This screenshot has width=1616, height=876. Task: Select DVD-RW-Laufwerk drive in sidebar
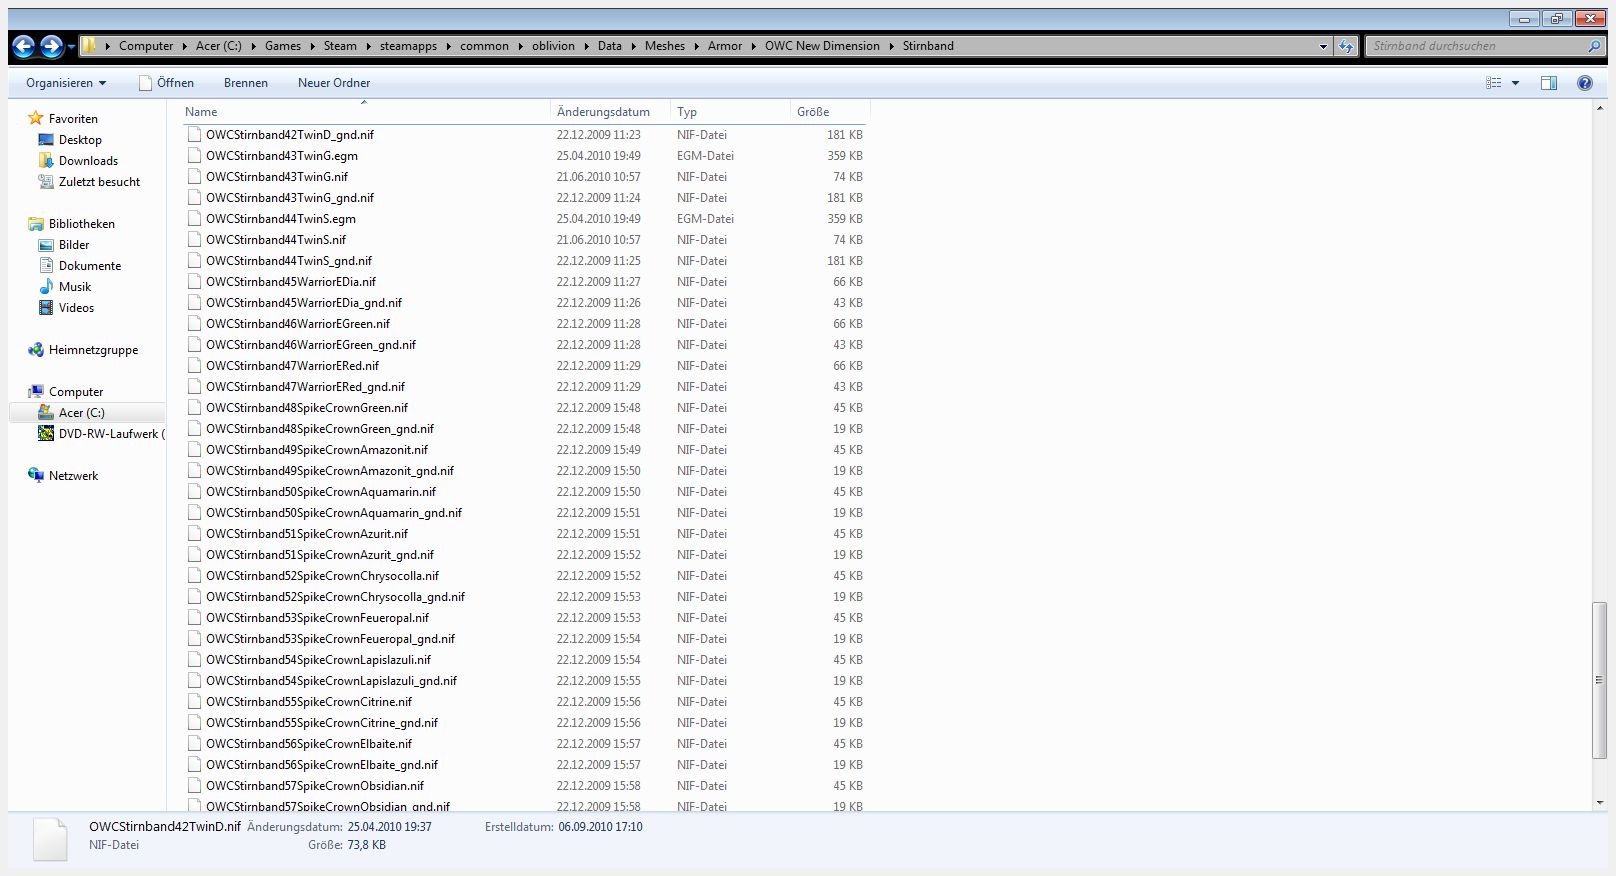[108, 434]
